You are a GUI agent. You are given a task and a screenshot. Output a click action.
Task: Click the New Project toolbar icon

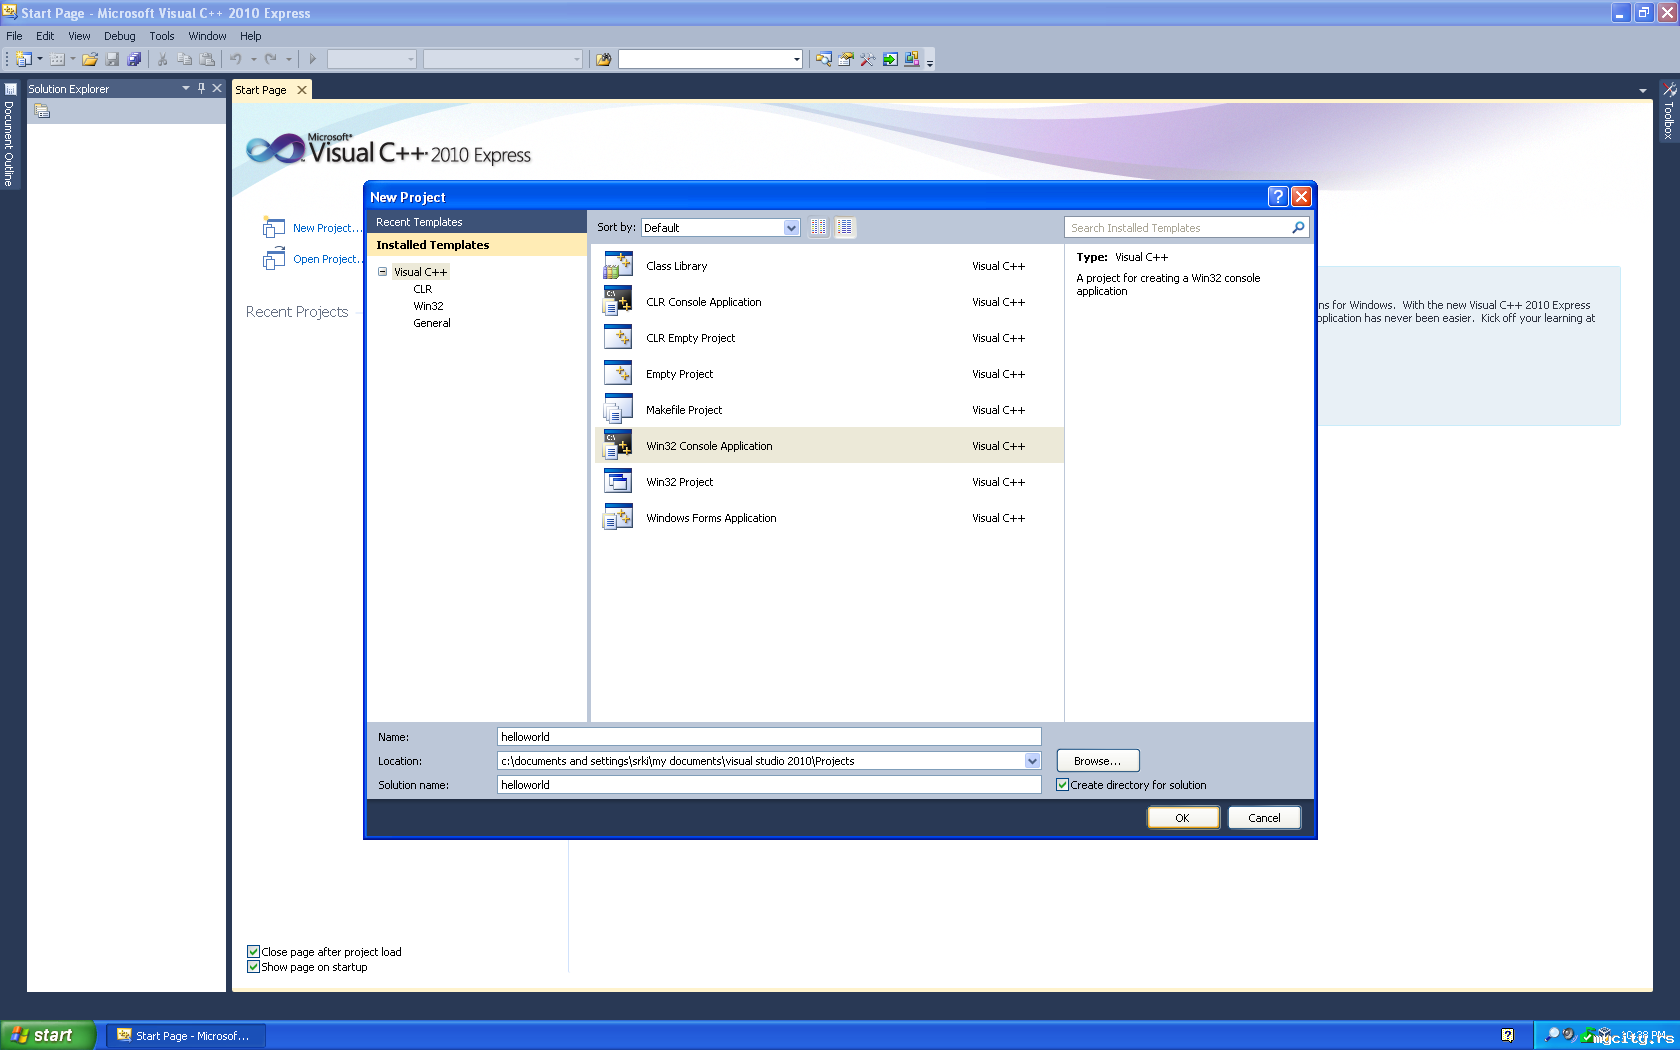[23, 59]
